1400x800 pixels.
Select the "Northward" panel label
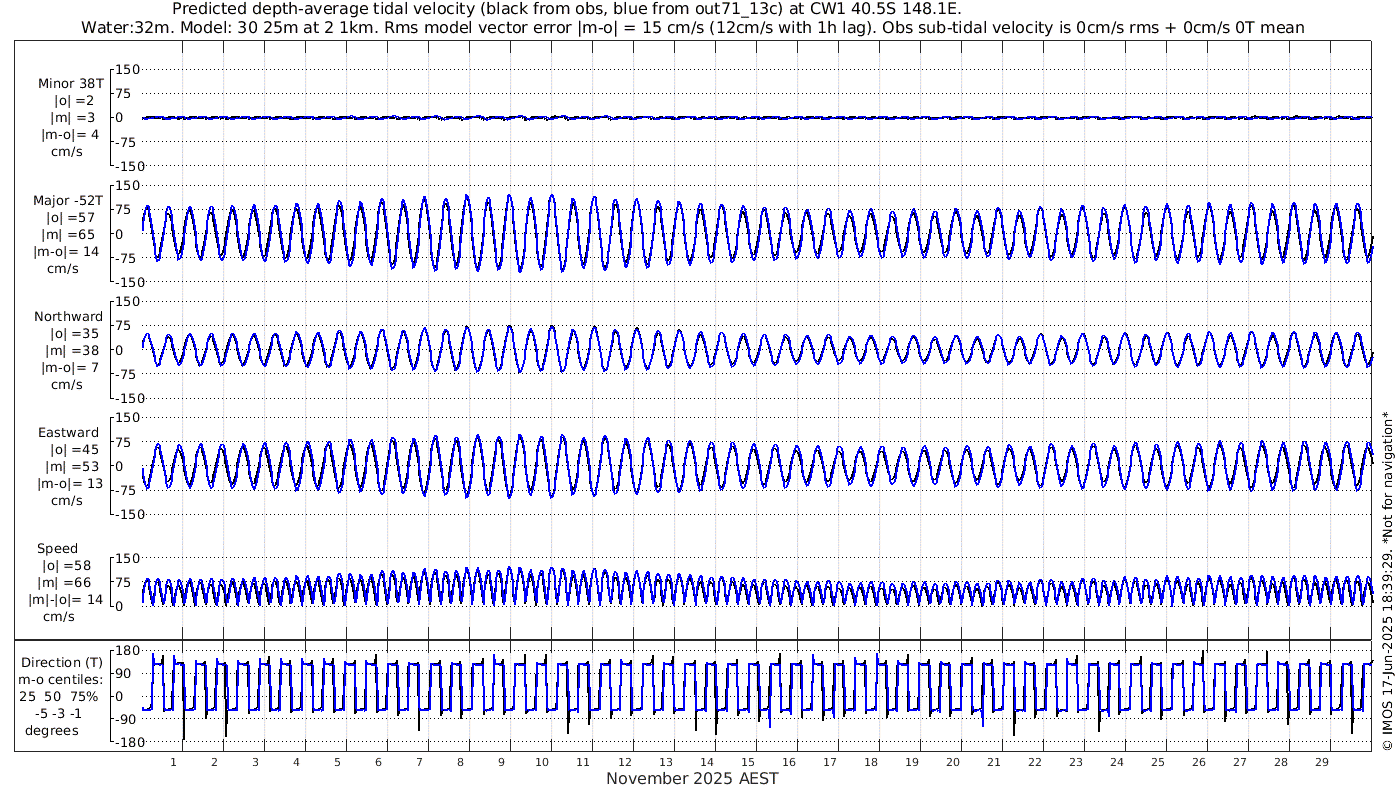coord(68,317)
